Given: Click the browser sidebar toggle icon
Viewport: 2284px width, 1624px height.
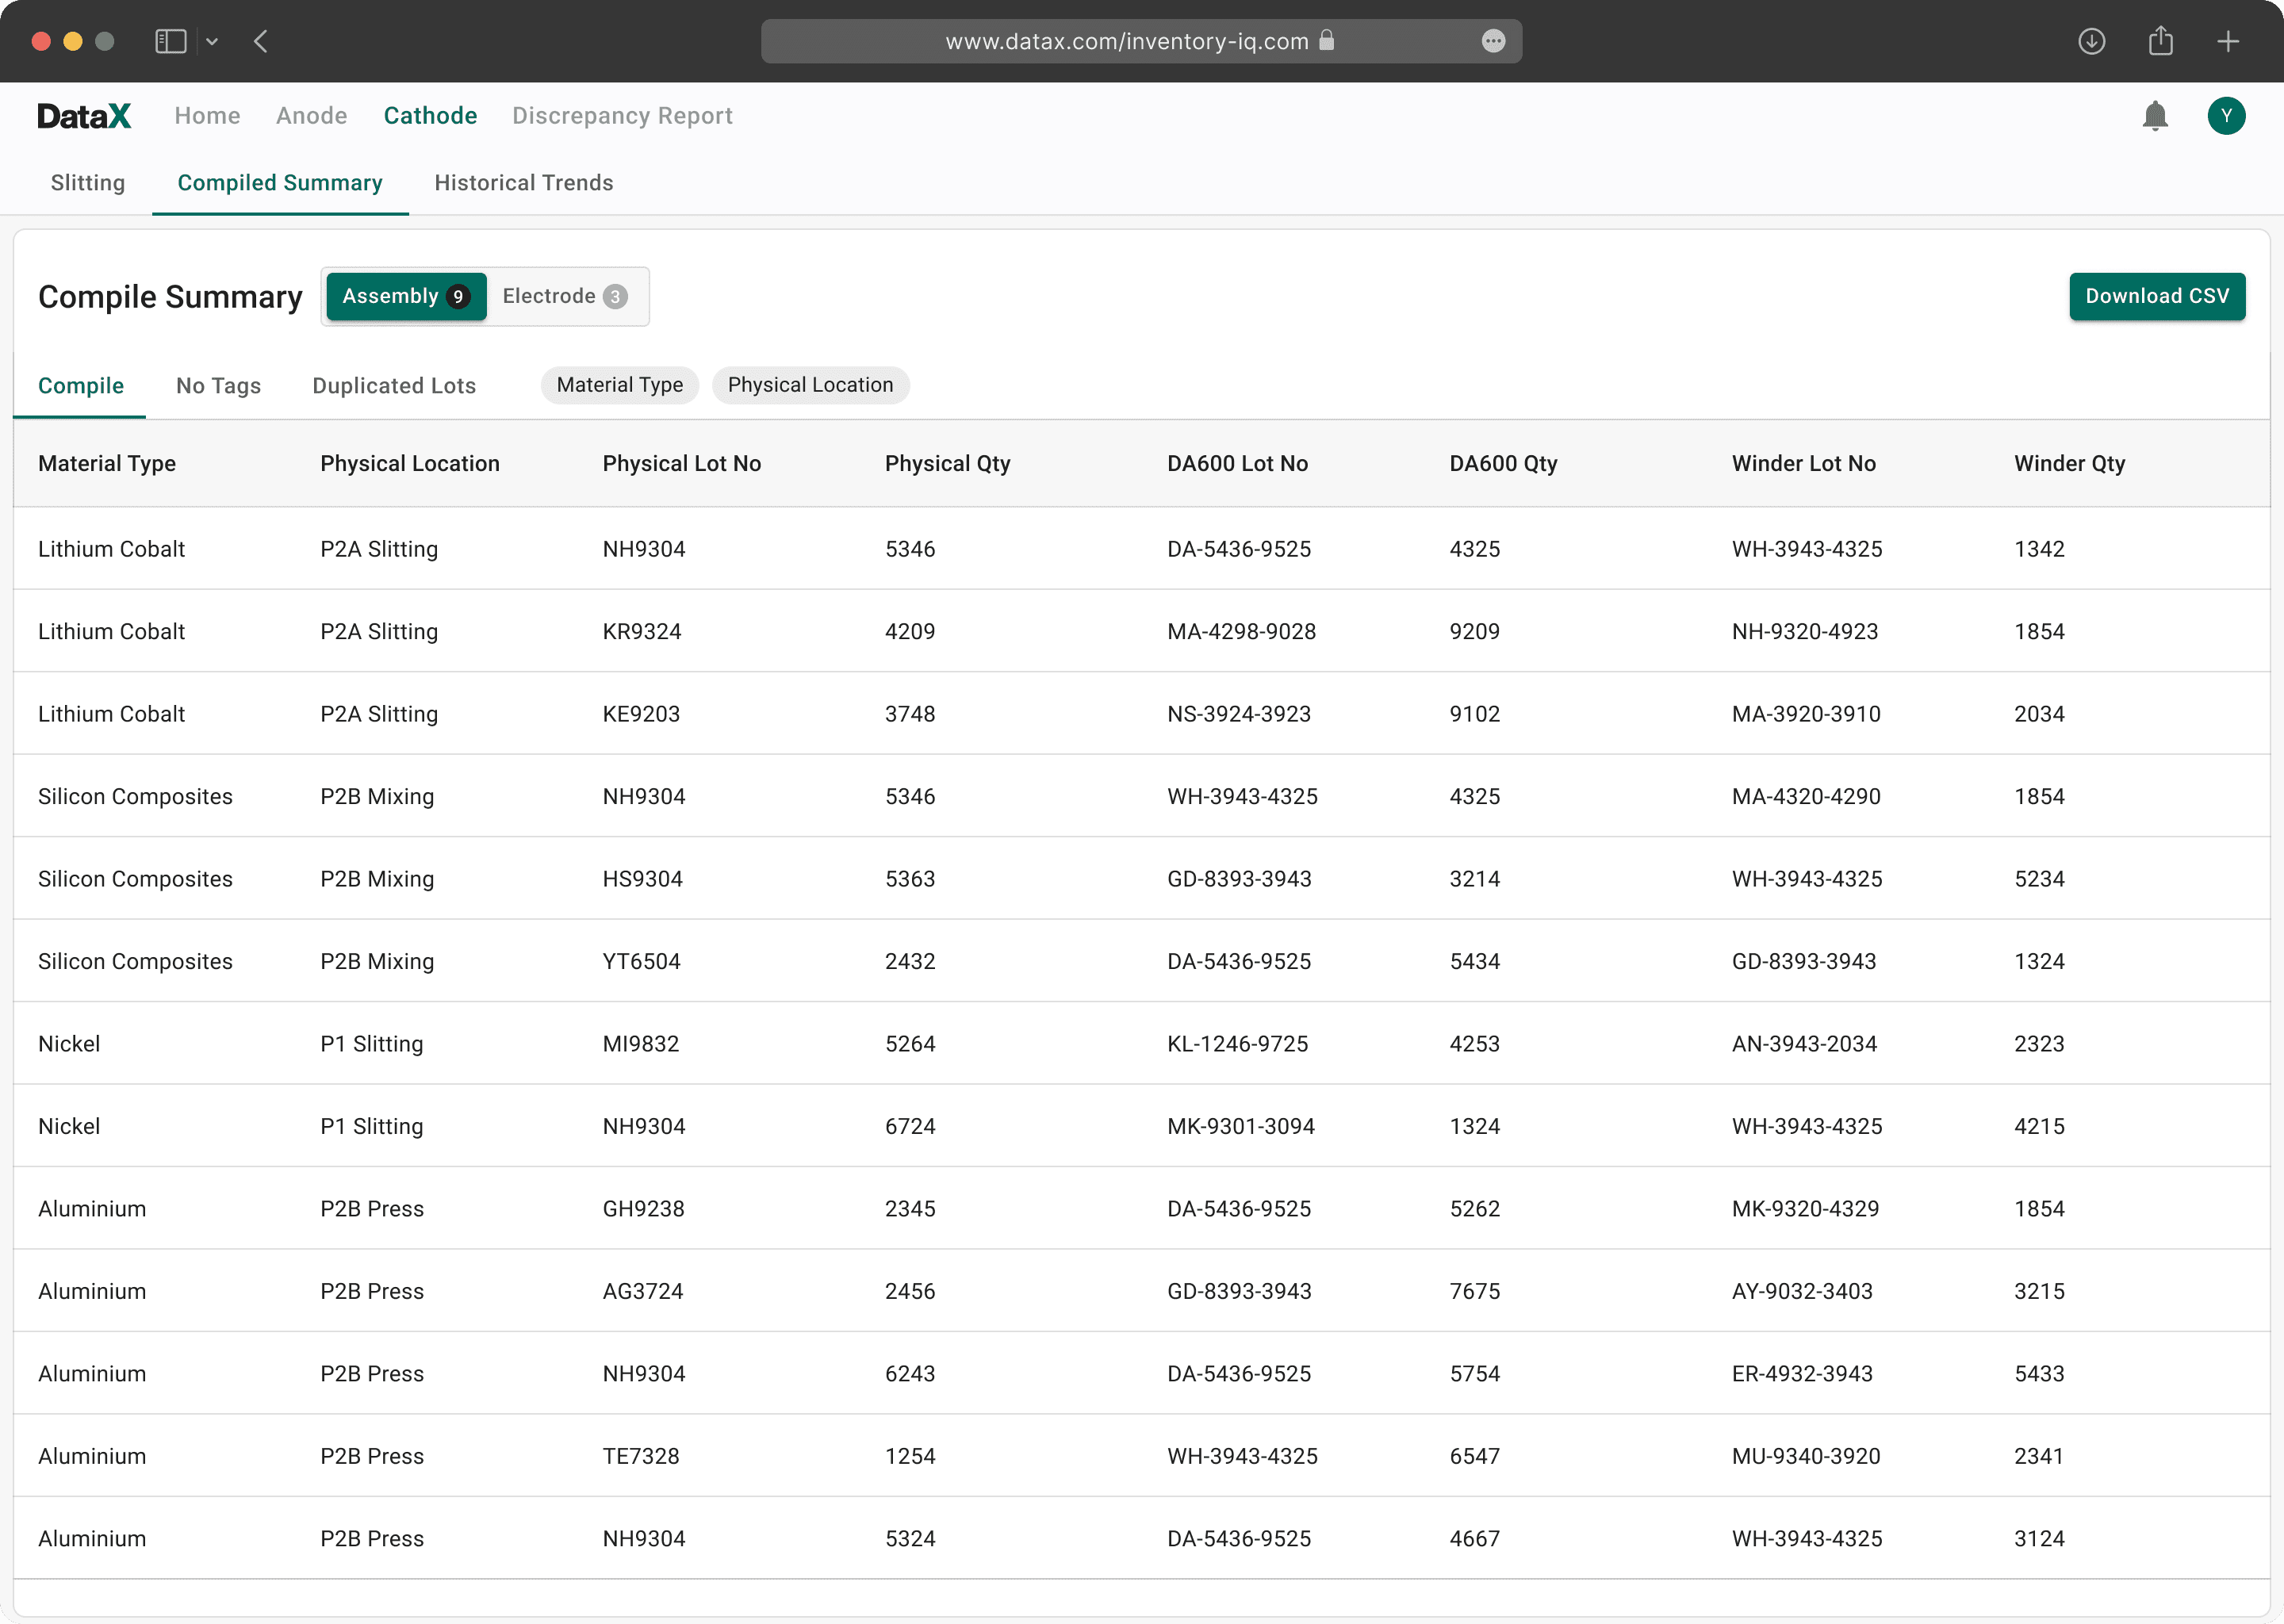Looking at the screenshot, I should click(170, 41).
